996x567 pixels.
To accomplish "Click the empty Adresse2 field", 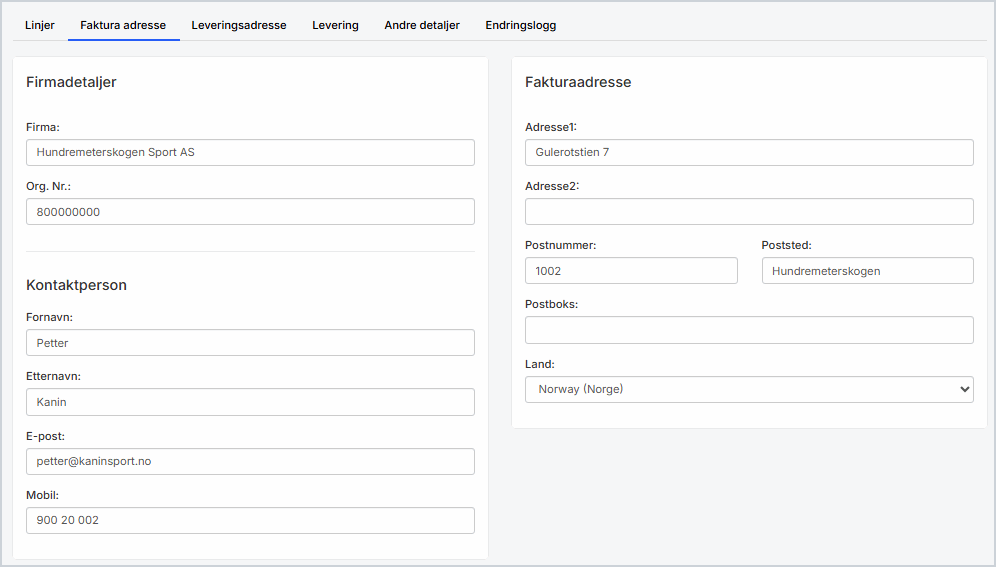I will pyautogui.click(x=749, y=212).
